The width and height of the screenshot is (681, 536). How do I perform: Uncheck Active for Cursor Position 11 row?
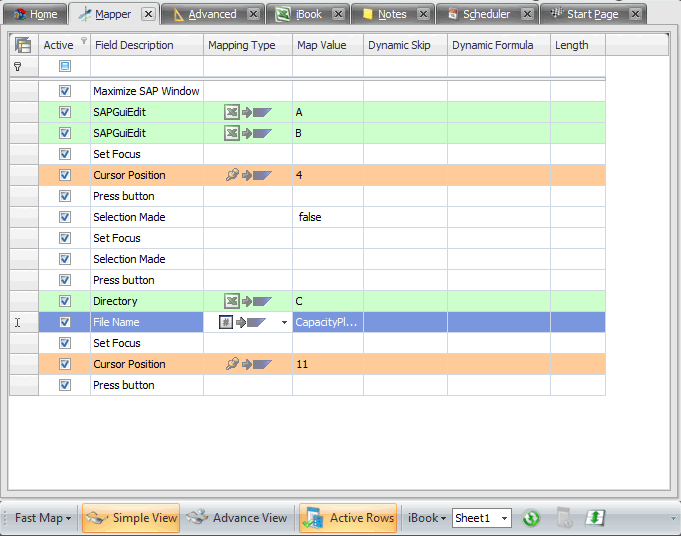[65, 364]
